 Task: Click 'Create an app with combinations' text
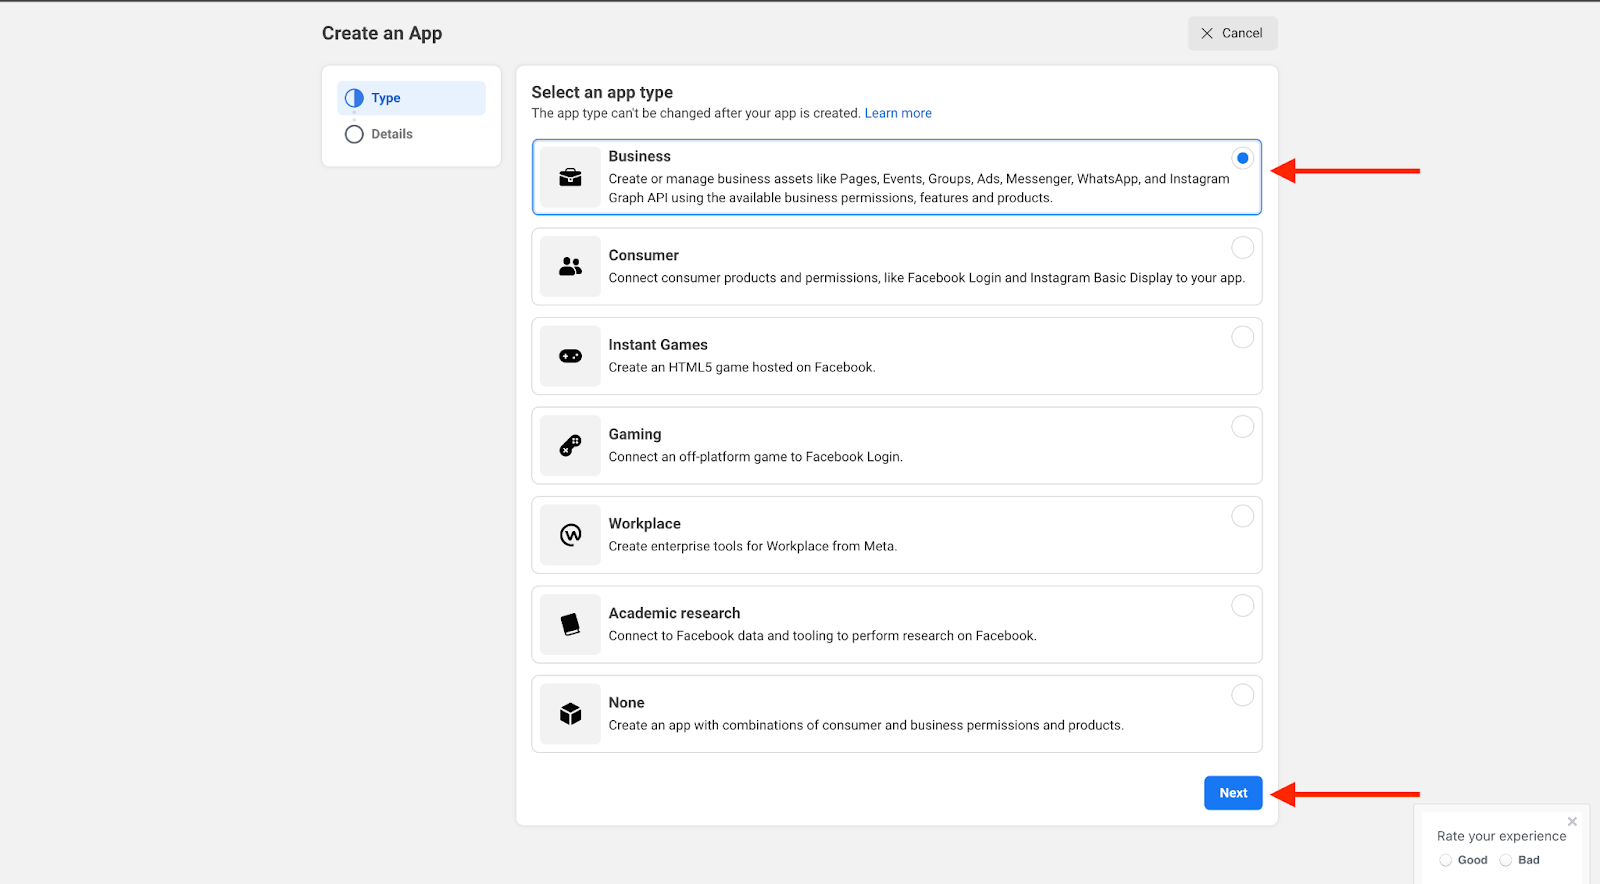(x=866, y=726)
